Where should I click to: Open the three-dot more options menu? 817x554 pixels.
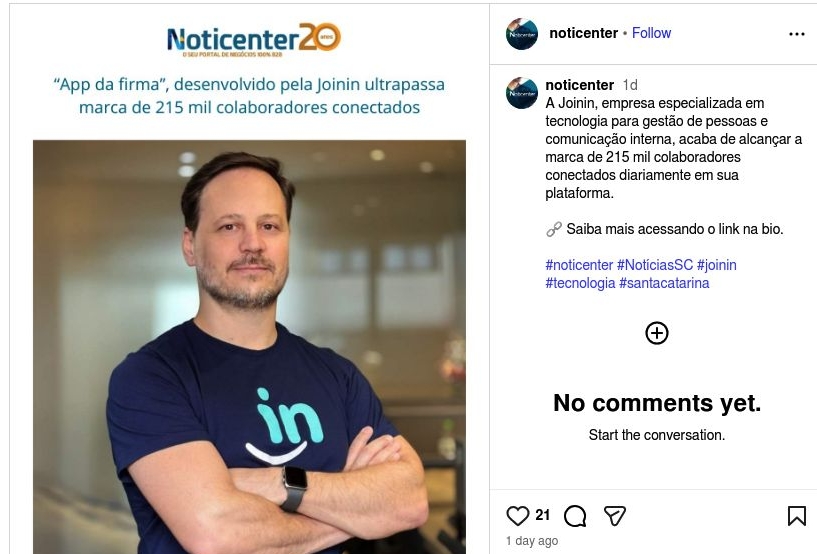tap(796, 34)
